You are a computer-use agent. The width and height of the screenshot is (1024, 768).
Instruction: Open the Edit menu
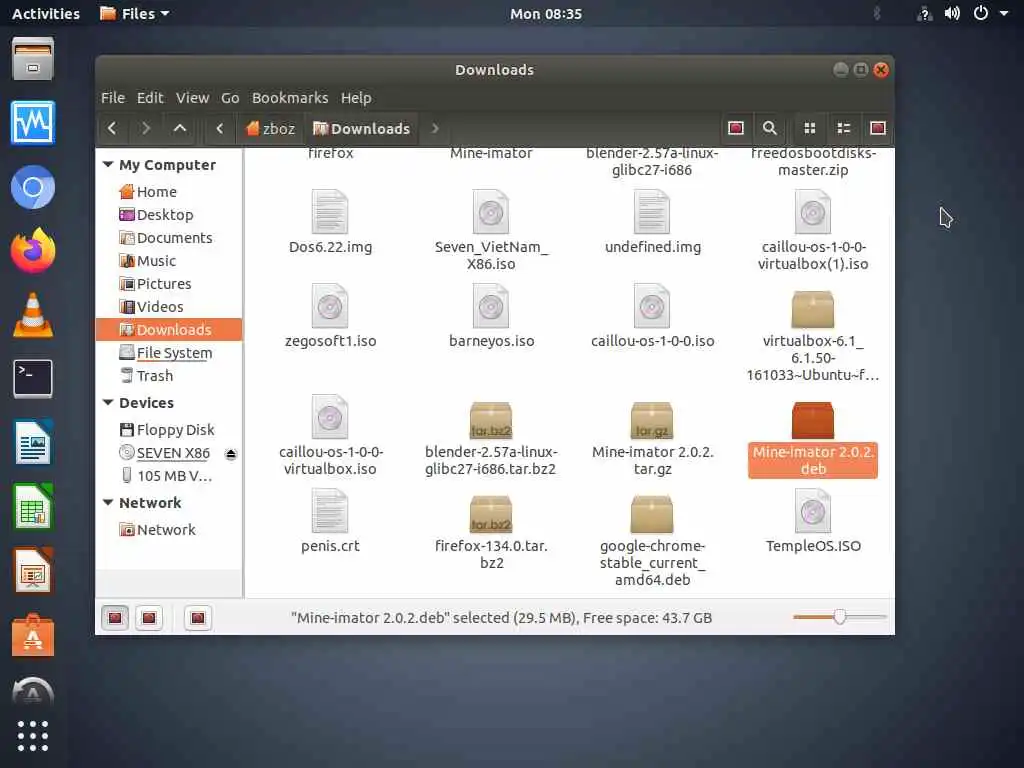(150, 98)
